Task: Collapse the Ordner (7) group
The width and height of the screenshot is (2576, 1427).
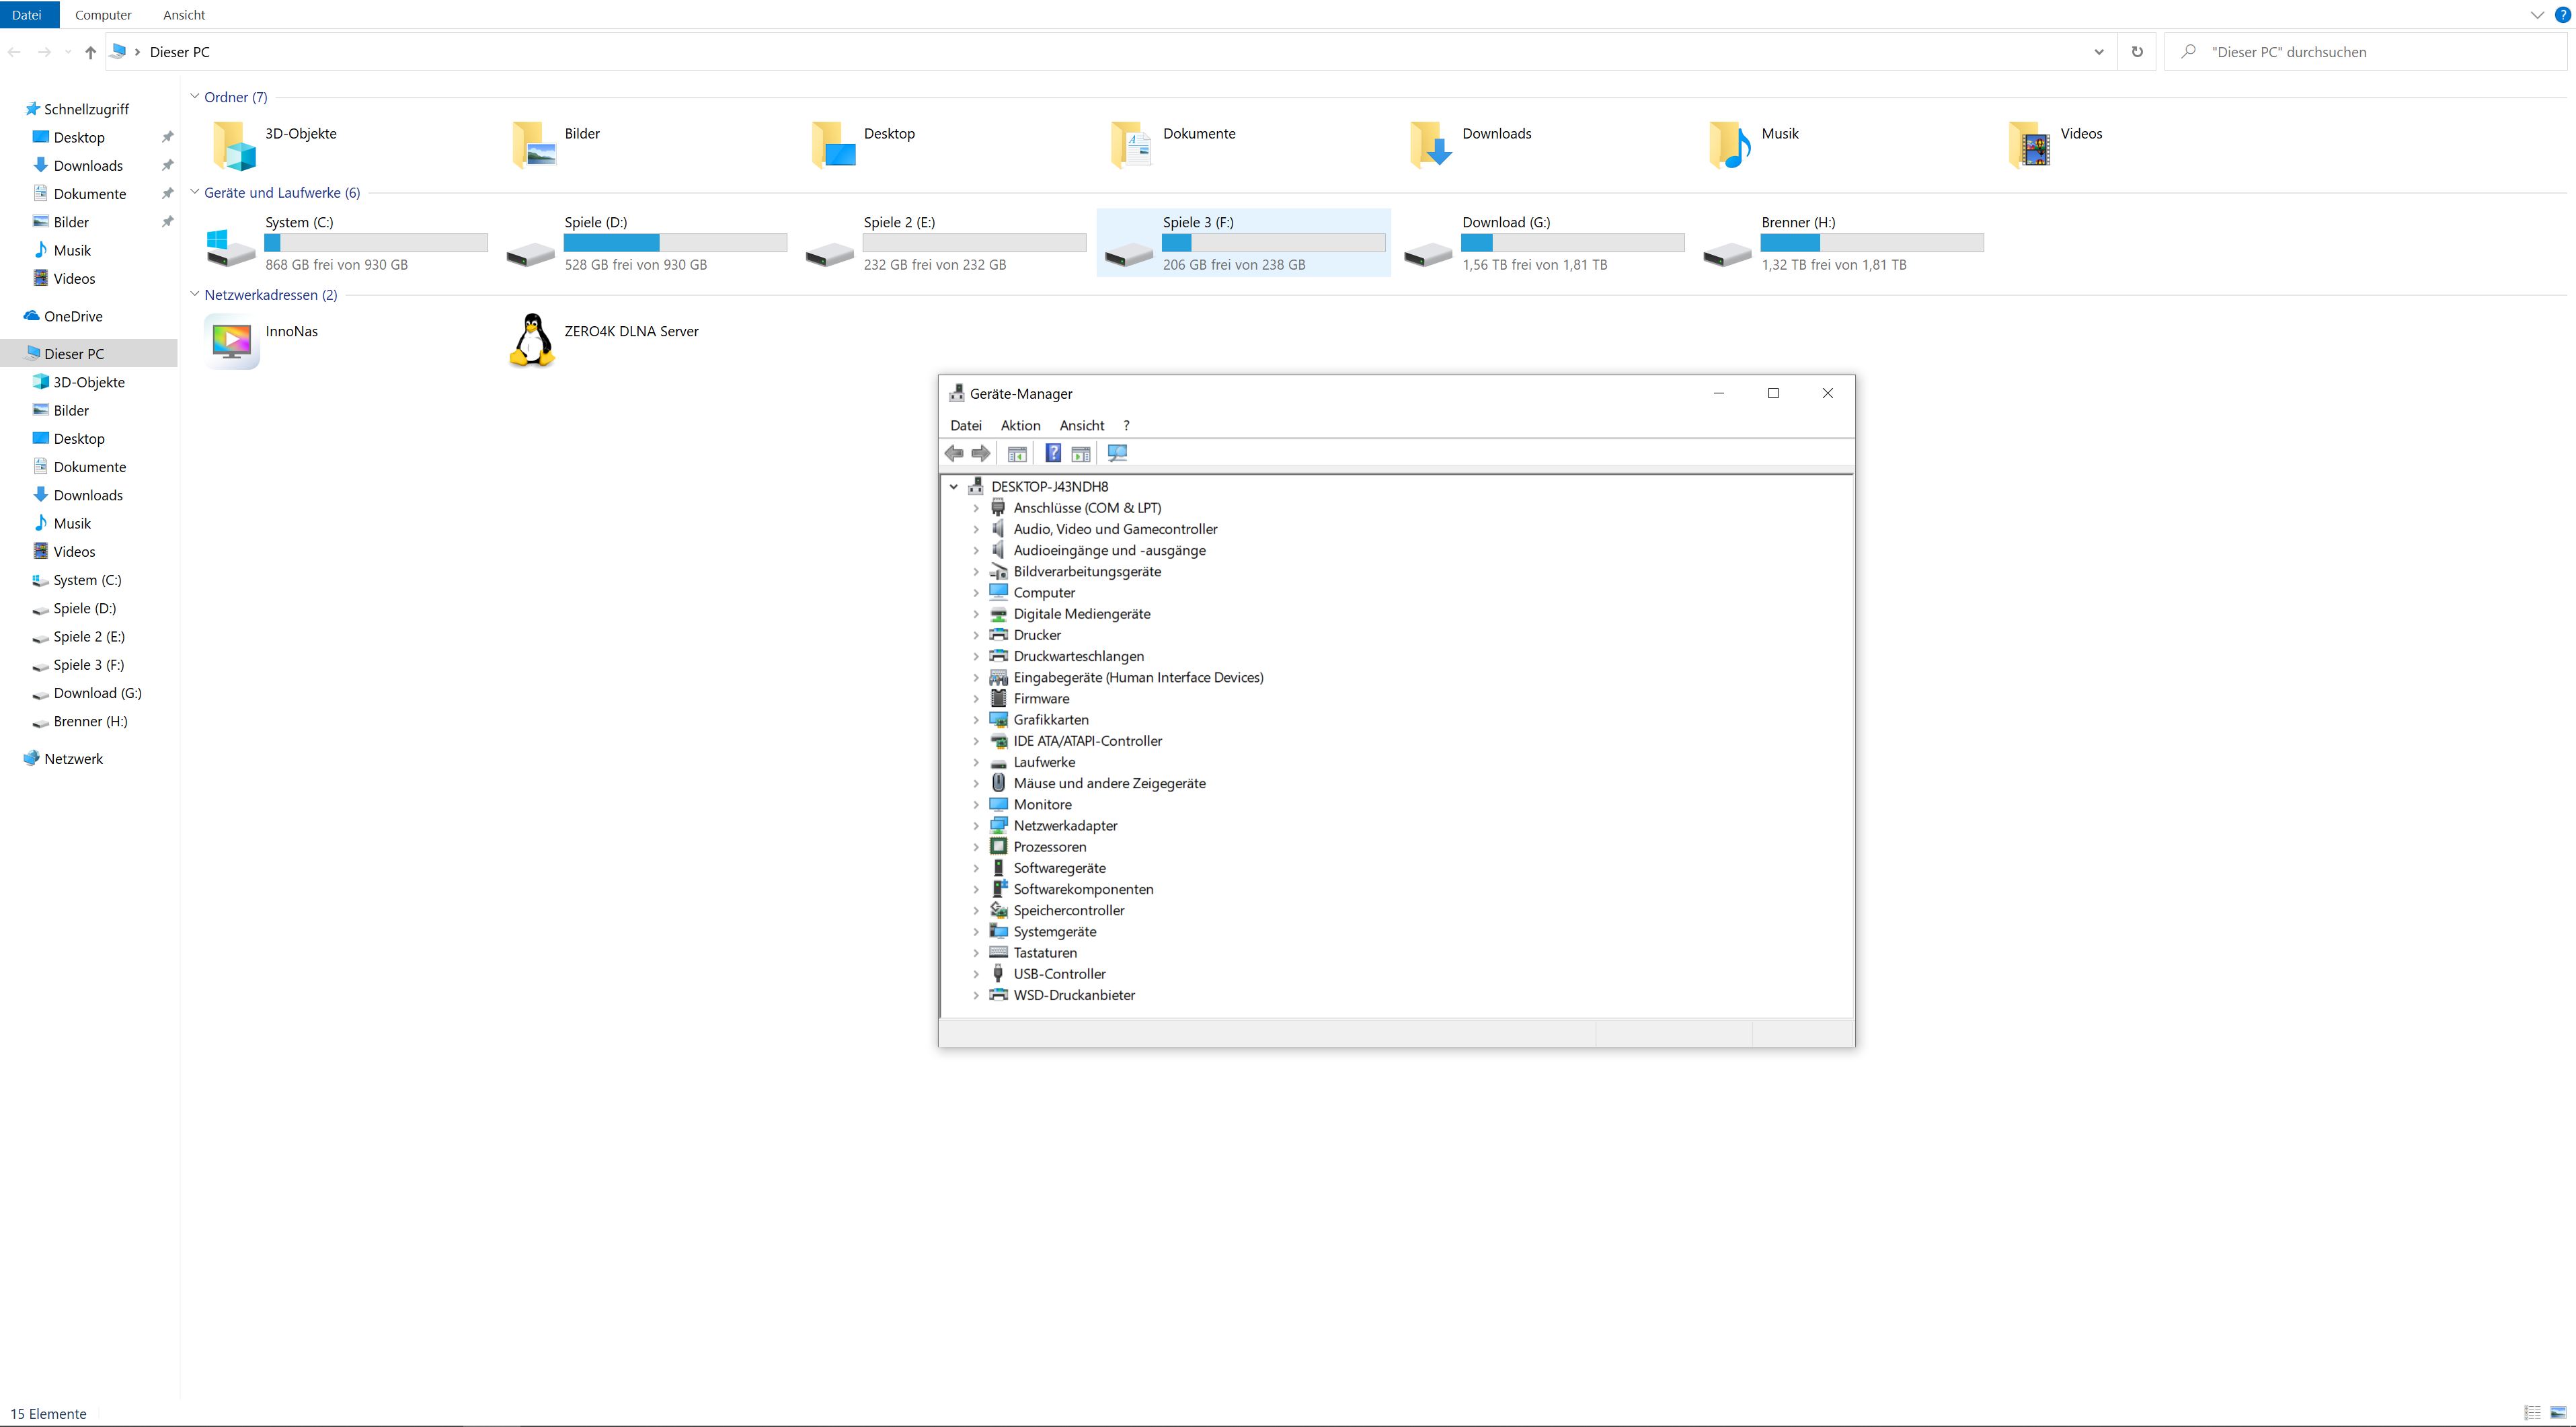Action: [195, 97]
